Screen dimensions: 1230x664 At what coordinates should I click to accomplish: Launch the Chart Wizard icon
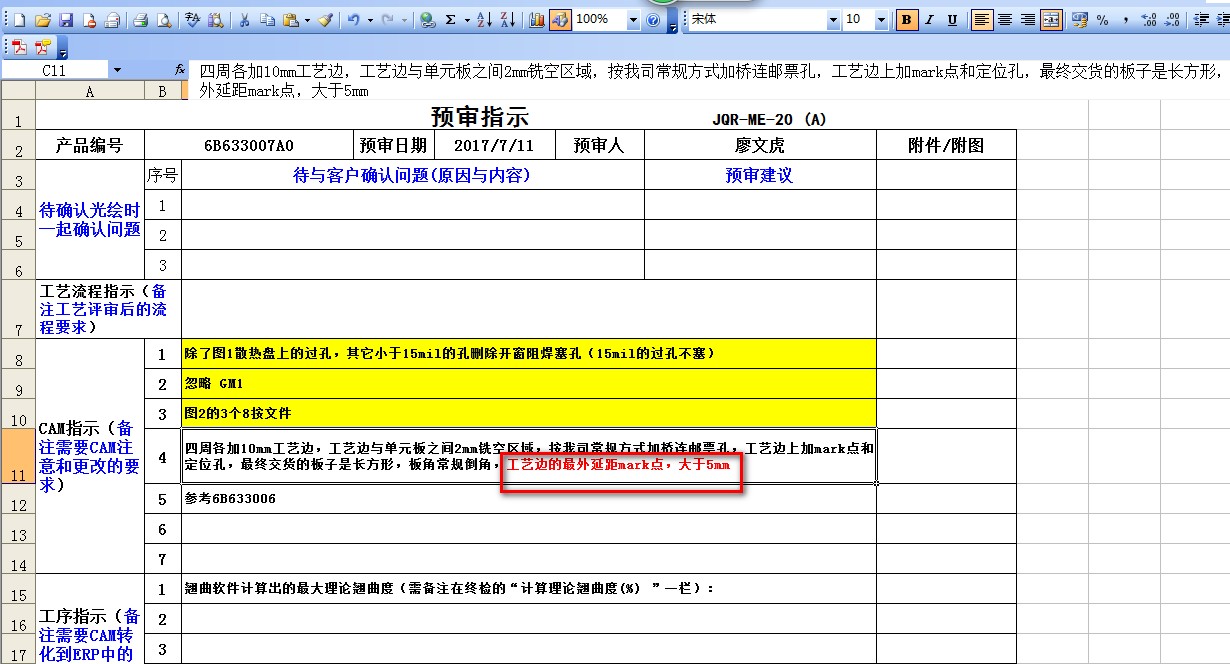(x=537, y=20)
